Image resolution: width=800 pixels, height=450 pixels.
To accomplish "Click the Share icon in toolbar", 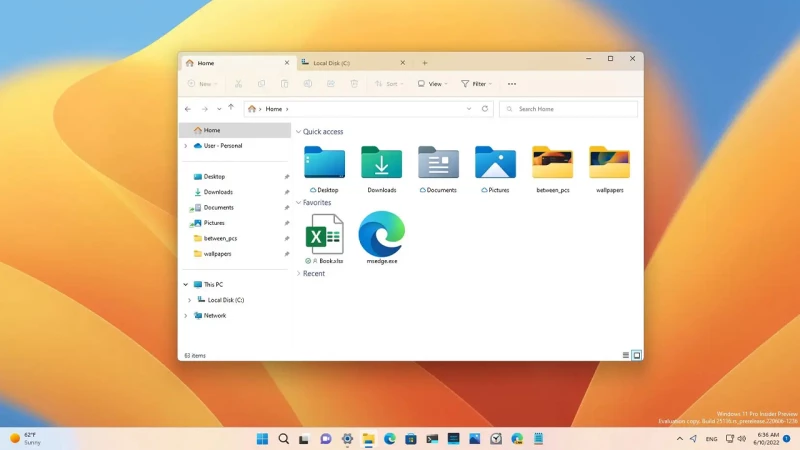I will tap(331, 84).
